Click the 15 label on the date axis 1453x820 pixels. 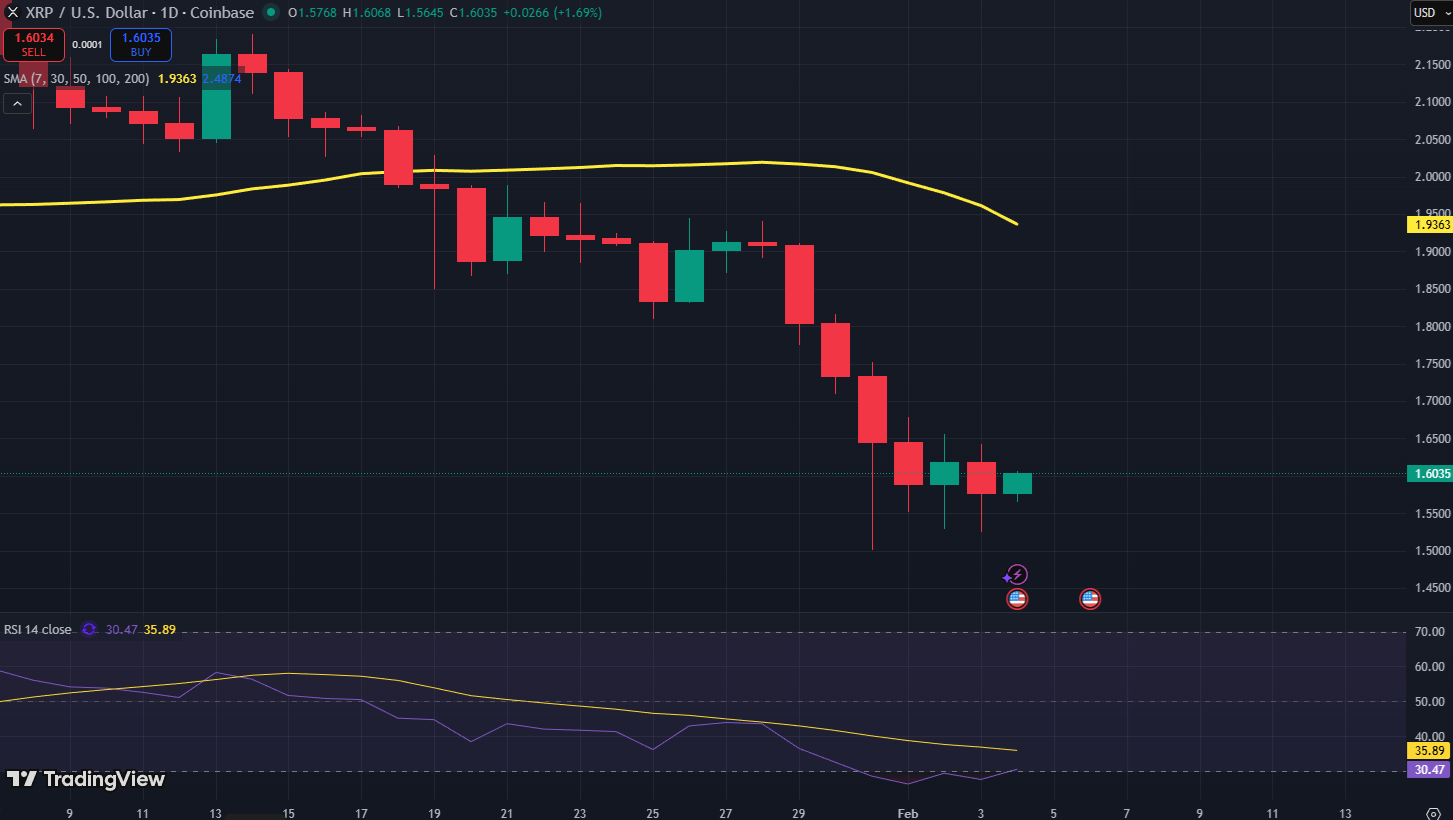click(x=288, y=813)
